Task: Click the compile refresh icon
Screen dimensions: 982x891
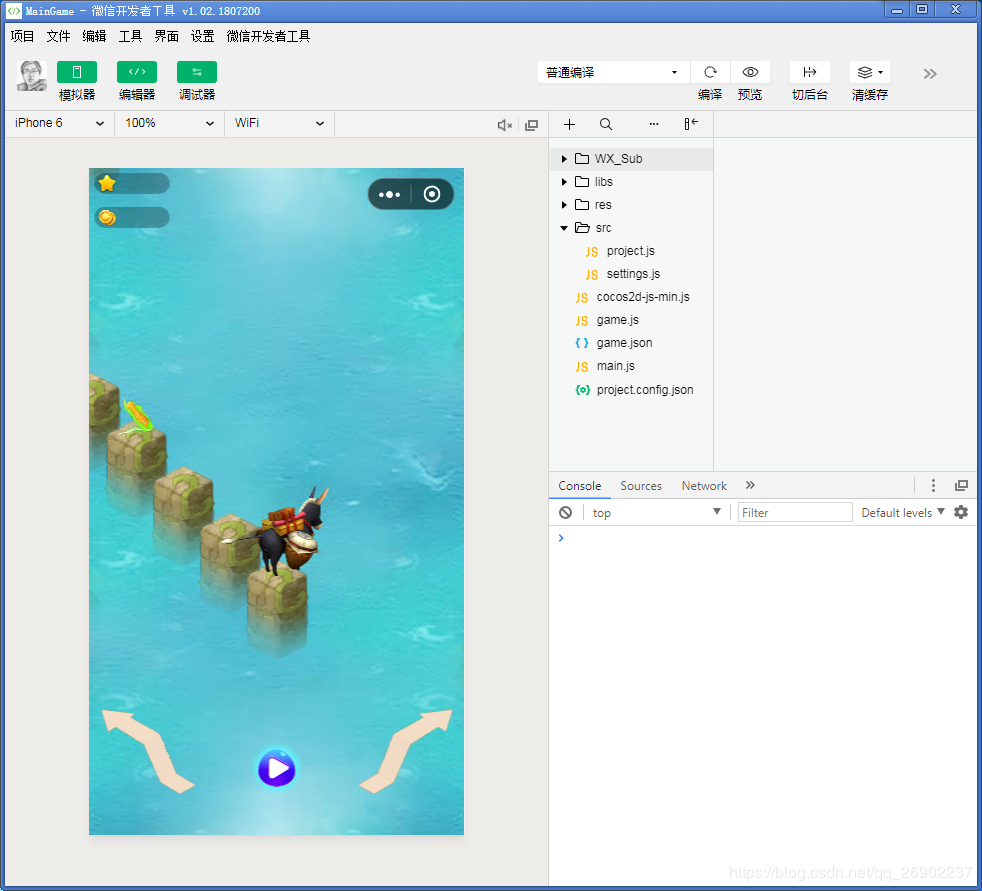Action: 710,72
